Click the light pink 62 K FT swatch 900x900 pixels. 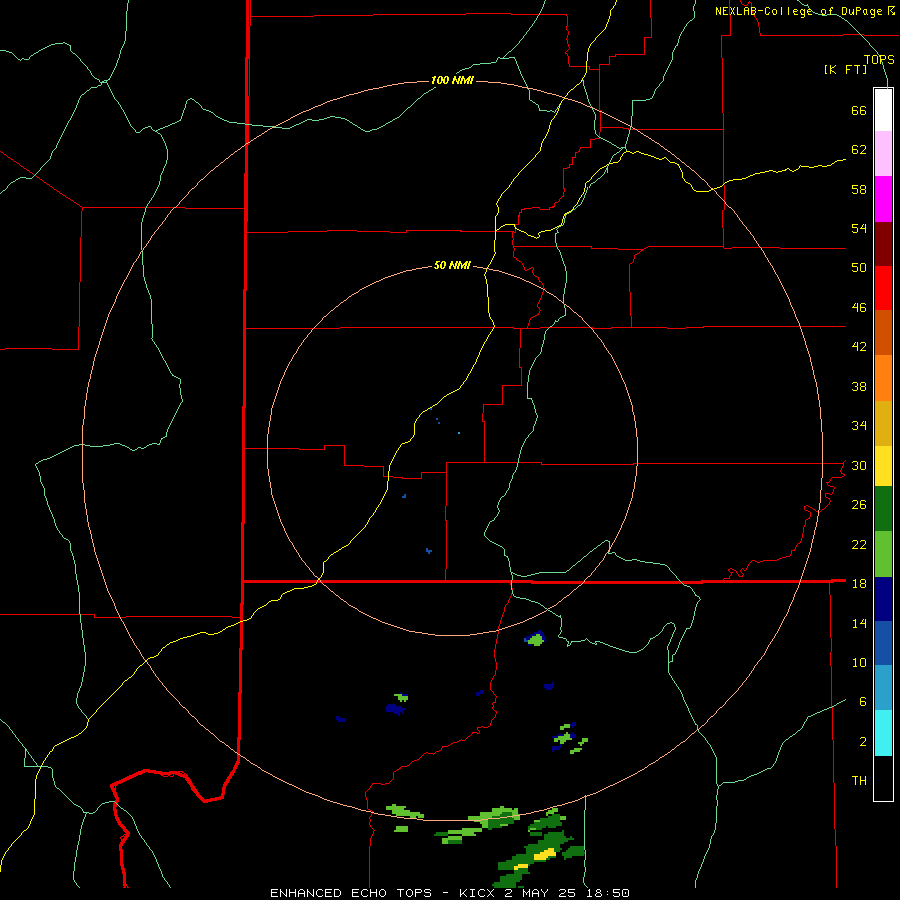883,153
